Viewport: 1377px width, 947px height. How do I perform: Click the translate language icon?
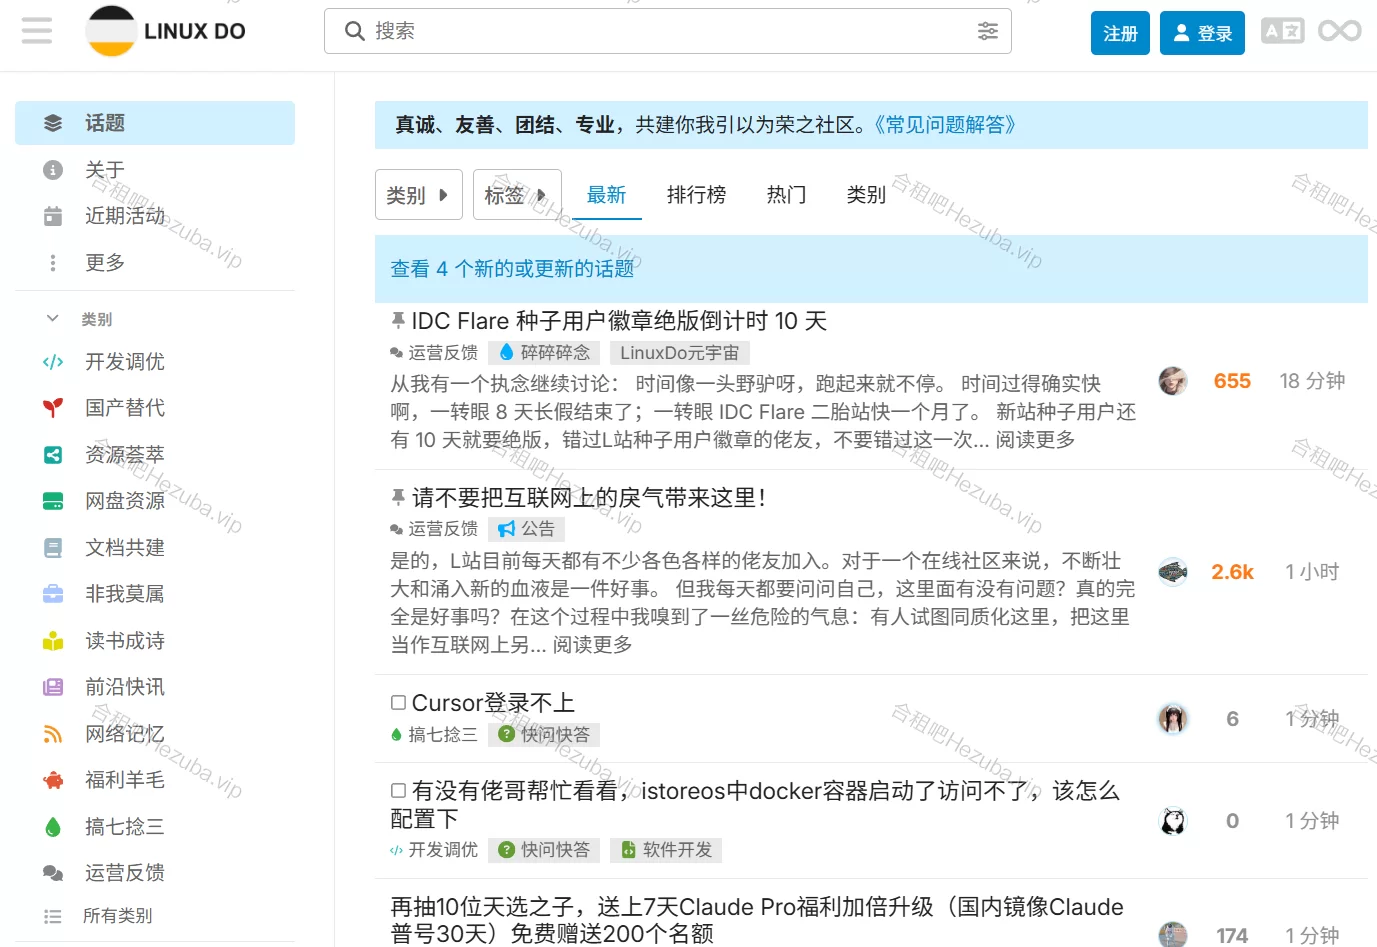tap(1282, 31)
